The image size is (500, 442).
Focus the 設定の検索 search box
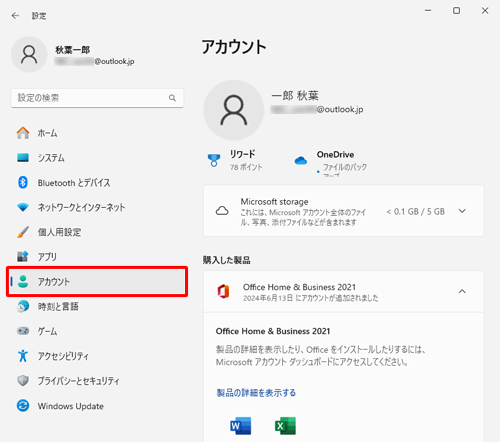[97, 98]
